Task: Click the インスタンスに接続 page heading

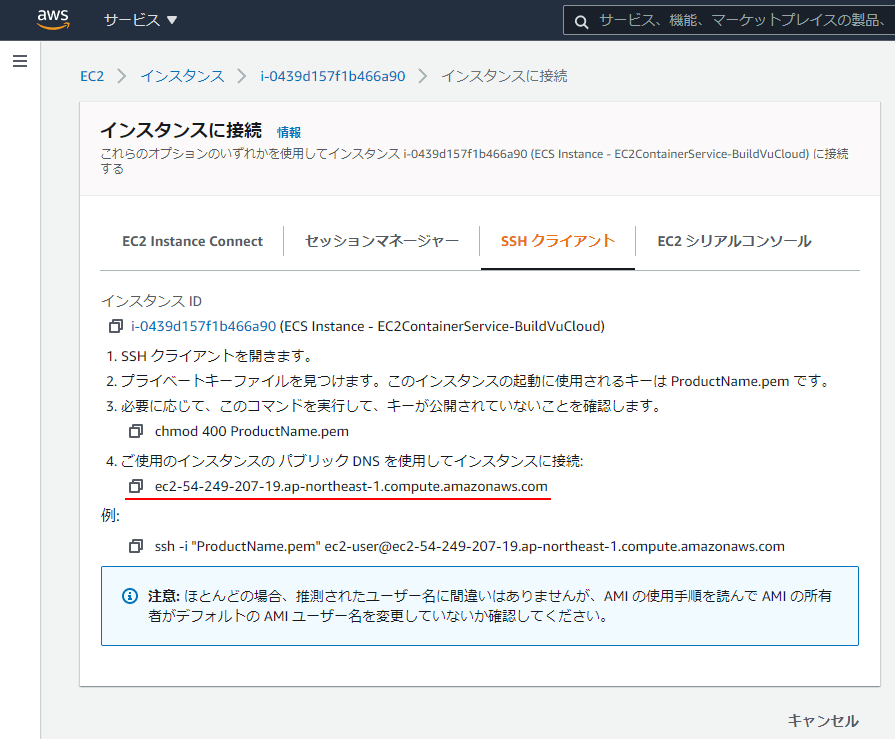Action: (x=181, y=131)
